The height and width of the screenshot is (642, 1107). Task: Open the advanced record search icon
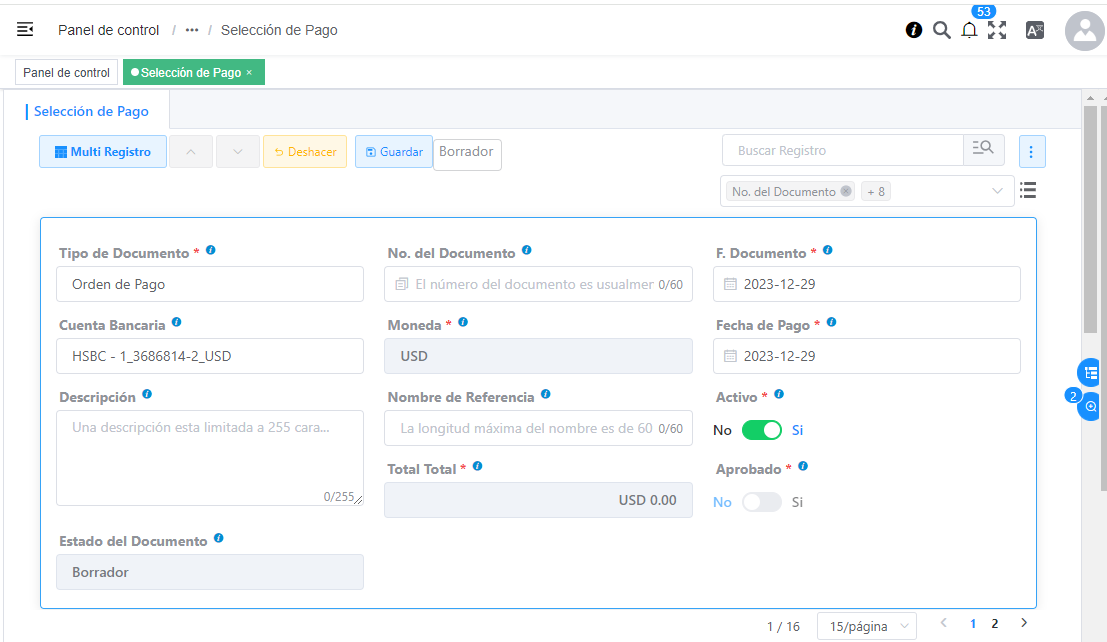(984, 150)
